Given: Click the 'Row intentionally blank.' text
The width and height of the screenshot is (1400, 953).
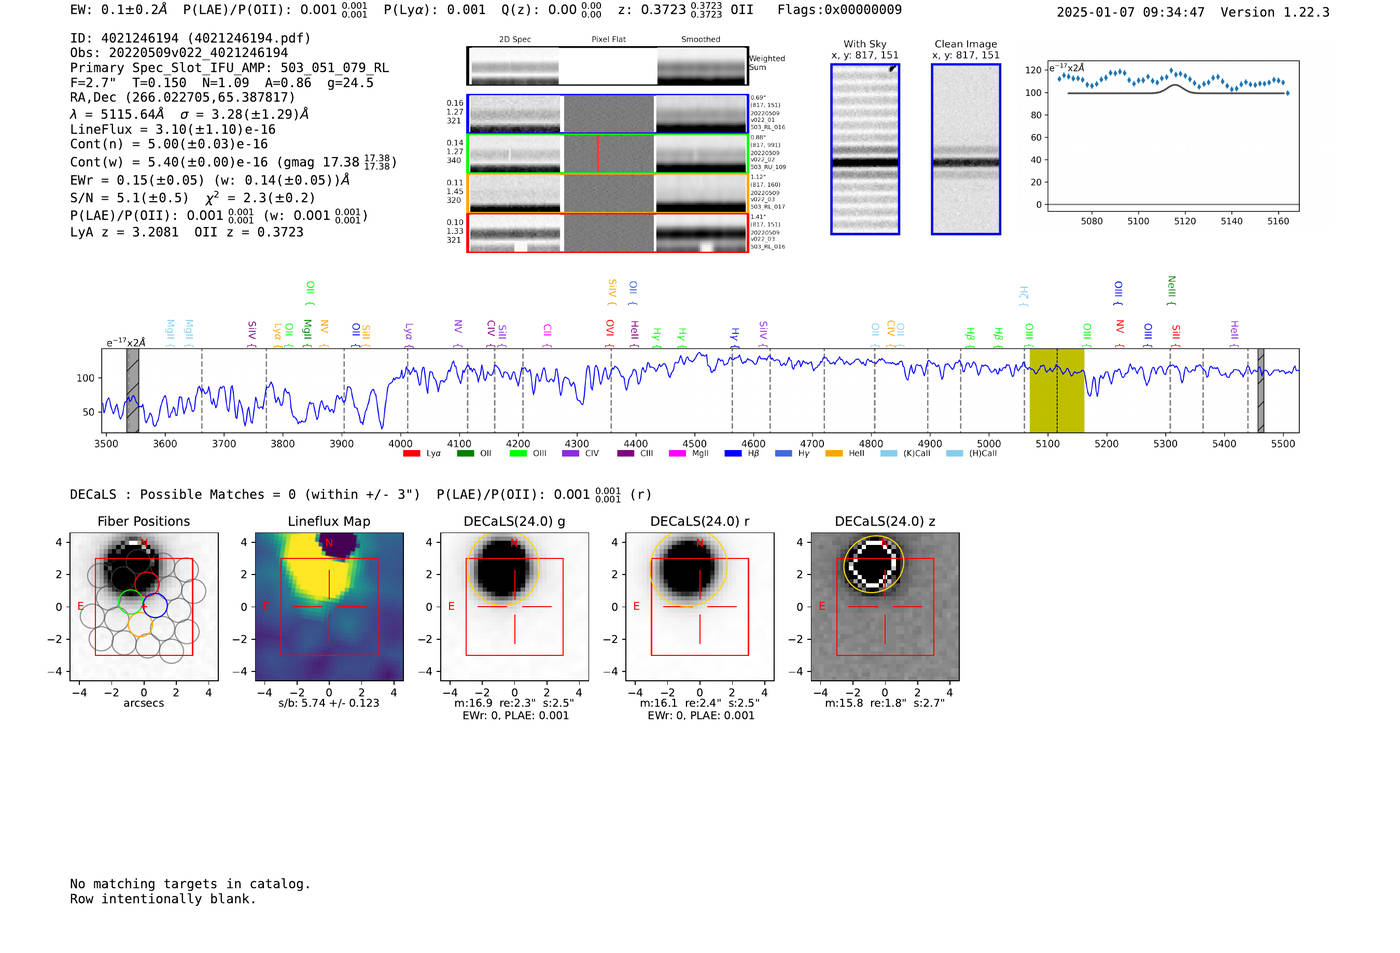Looking at the screenshot, I should pos(163,899).
